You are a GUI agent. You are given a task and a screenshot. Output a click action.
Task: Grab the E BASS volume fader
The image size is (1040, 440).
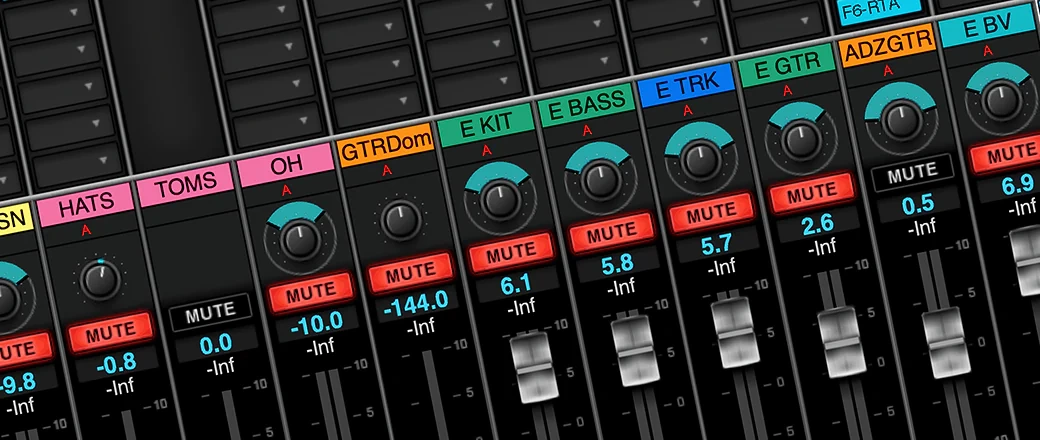coord(633,350)
